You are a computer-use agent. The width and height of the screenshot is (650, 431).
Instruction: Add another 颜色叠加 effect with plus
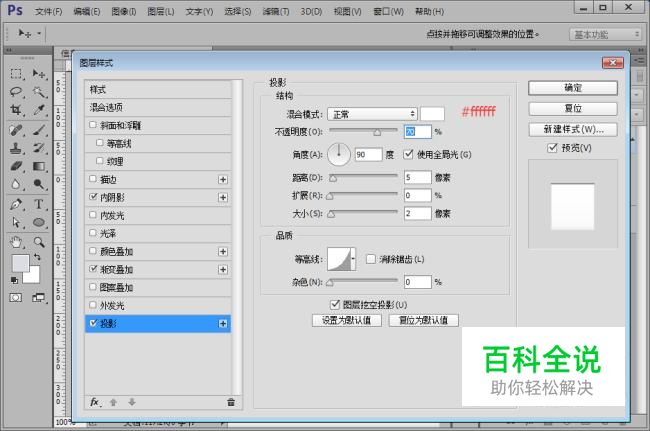pyautogui.click(x=223, y=252)
